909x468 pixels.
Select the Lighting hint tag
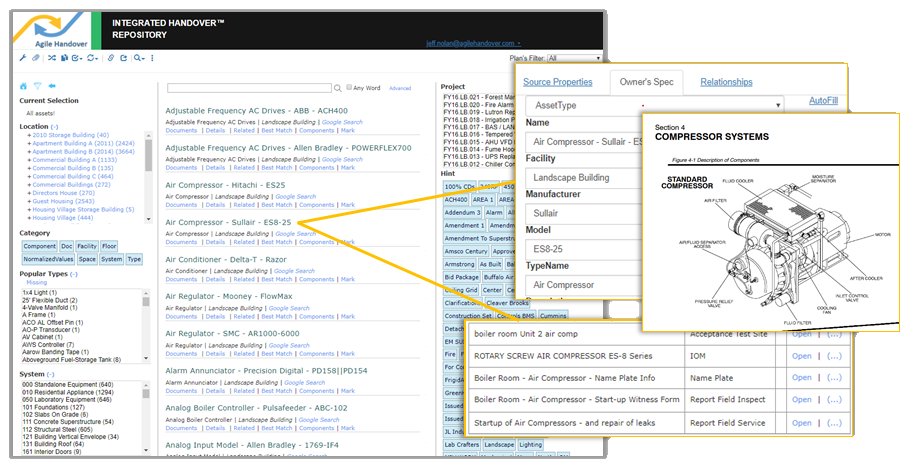(x=530, y=445)
